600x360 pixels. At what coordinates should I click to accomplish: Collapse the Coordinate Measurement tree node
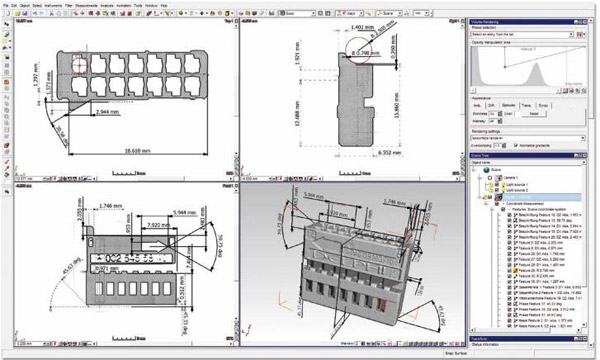(x=487, y=204)
